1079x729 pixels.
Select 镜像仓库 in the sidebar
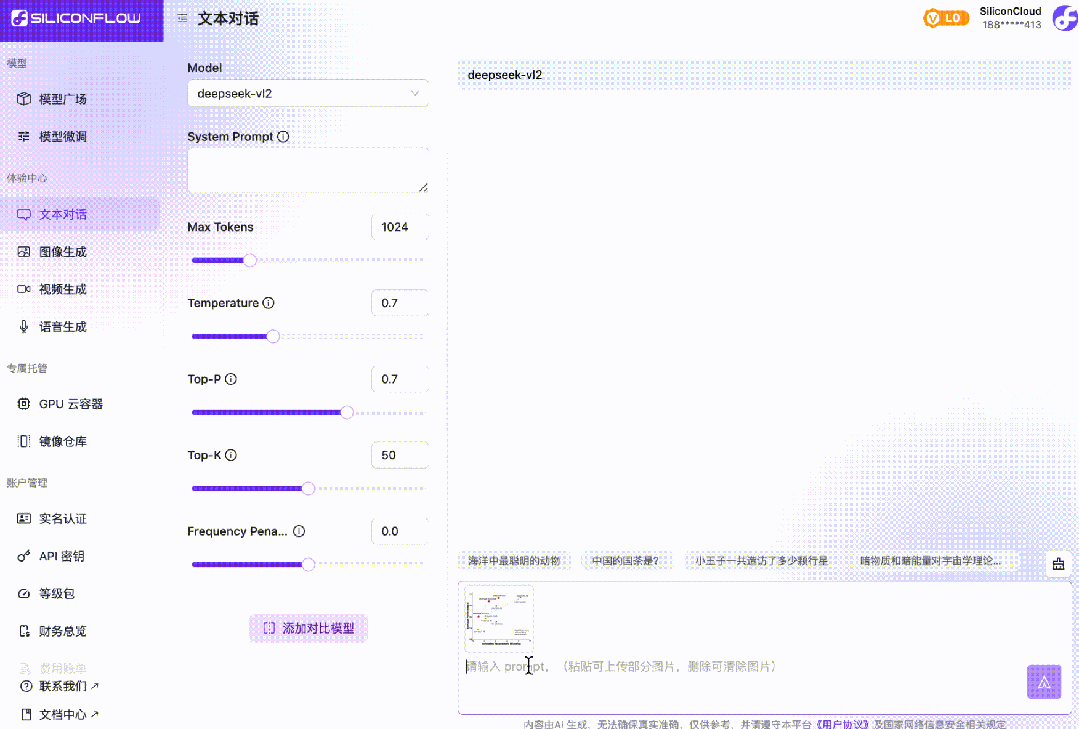pos(60,440)
